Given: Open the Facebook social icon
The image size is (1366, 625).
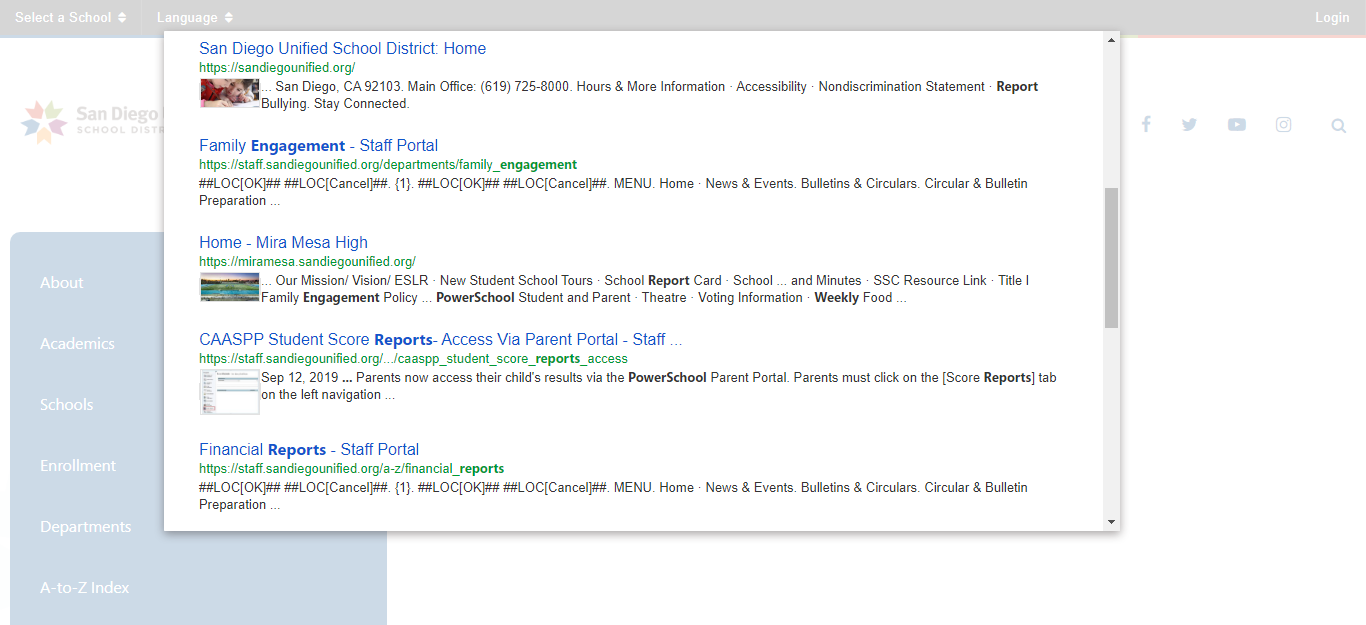Looking at the screenshot, I should [x=1146, y=124].
